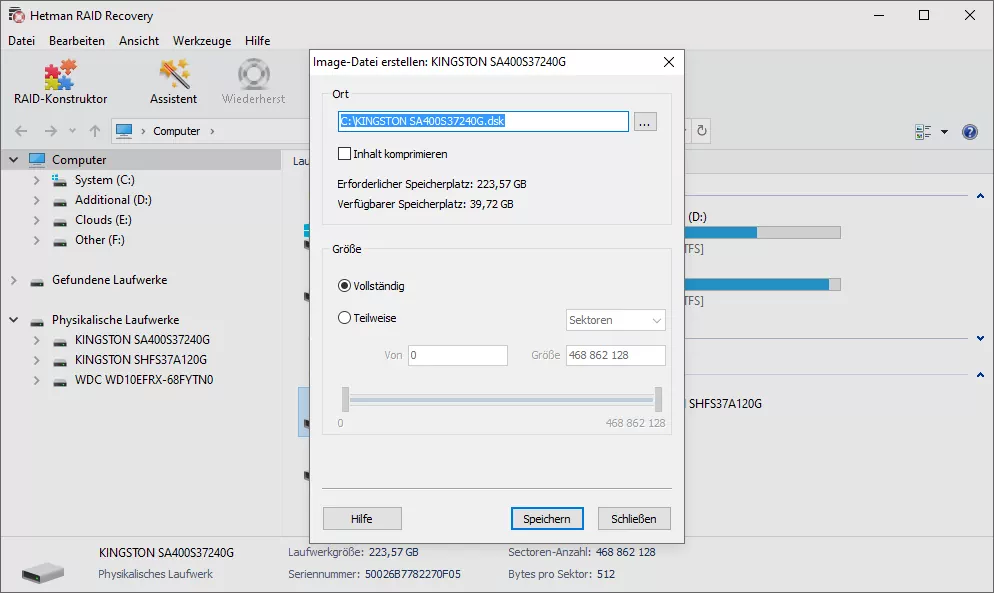Open the Hilfe menu
The height and width of the screenshot is (593, 994).
tap(257, 41)
